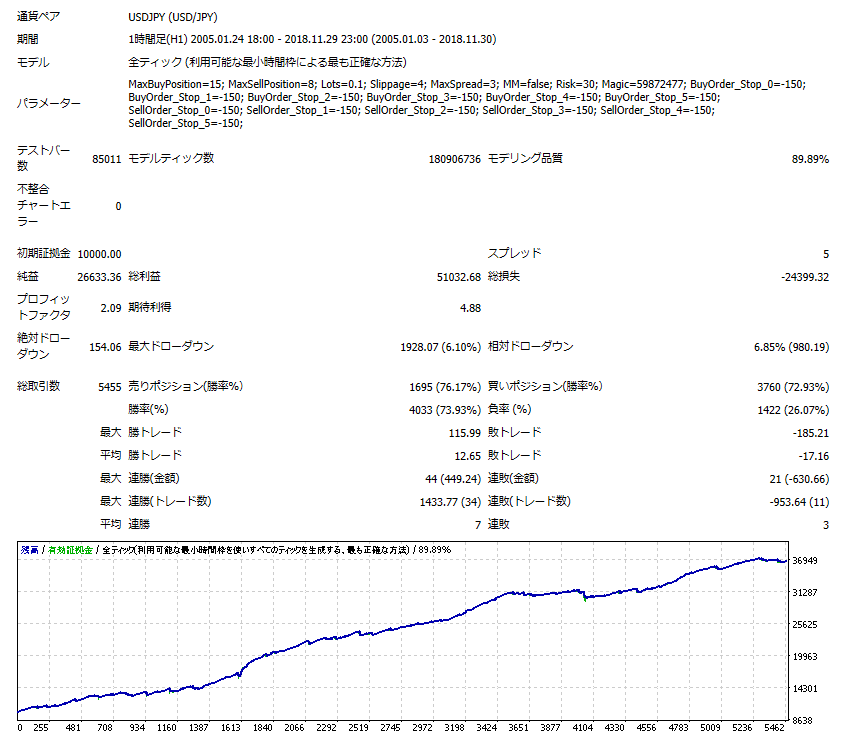The height and width of the screenshot is (740, 857).
Task: Click the initial deposit value 10000.00
Action: point(99,254)
